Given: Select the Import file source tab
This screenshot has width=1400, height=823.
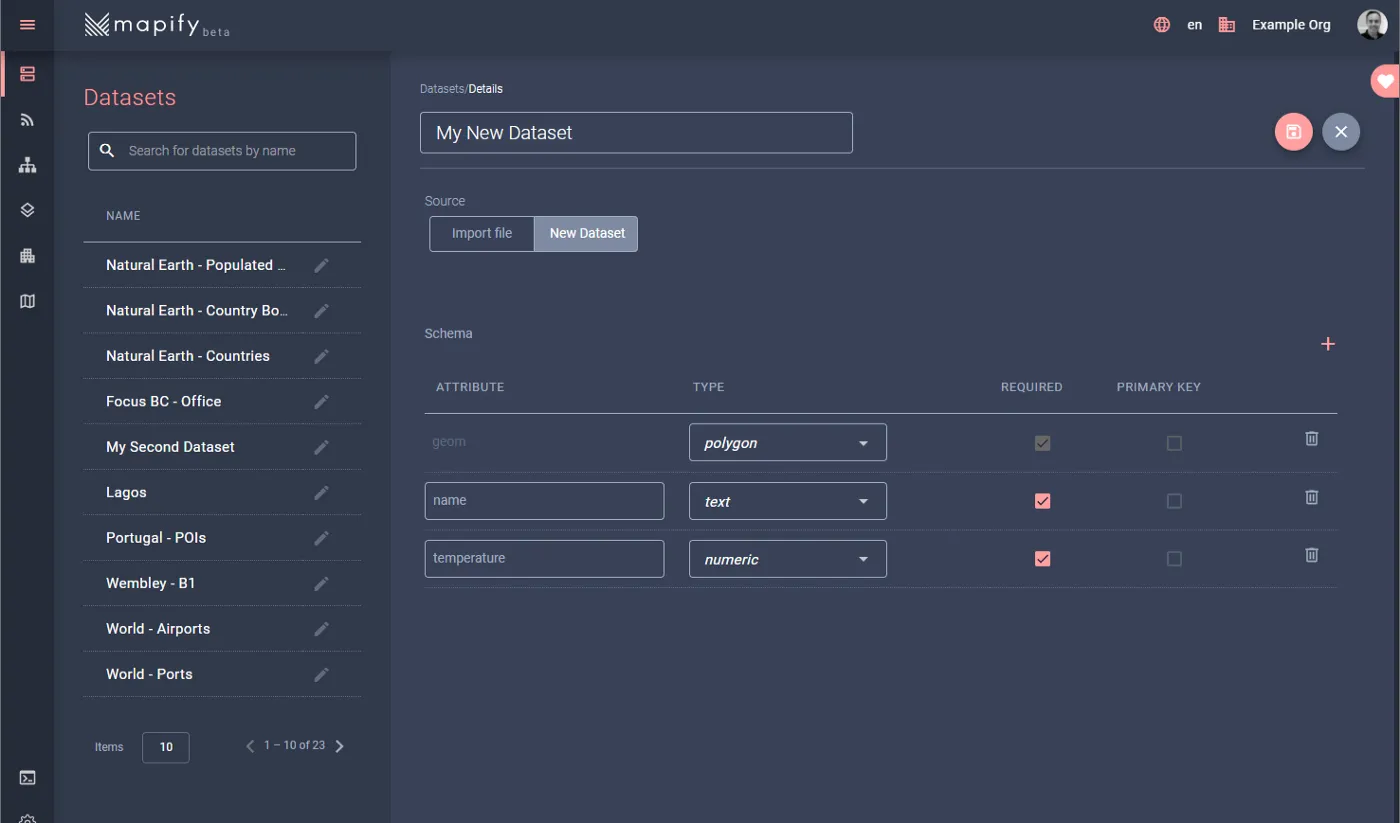Looking at the screenshot, I should [x=482, y=233].
